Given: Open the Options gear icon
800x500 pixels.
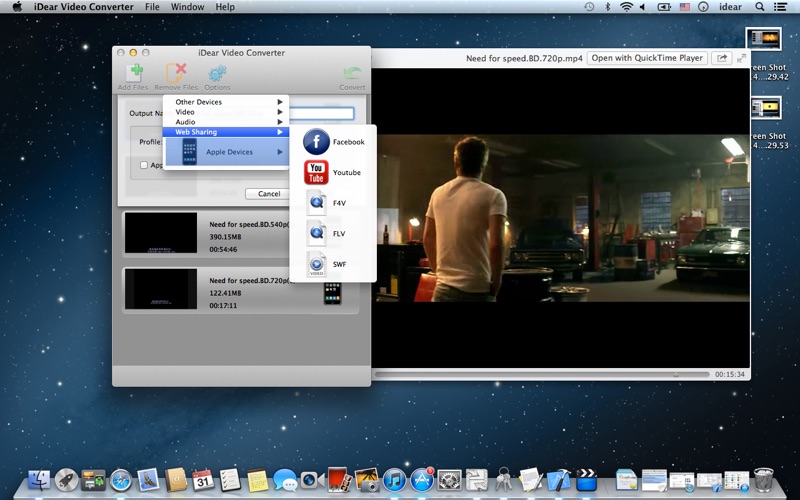Looking at the screenshot, I should point(217,73).
